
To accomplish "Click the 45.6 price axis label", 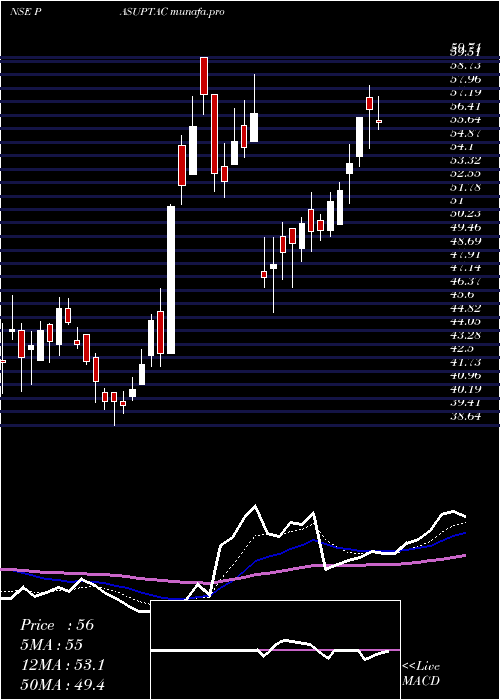I will (x=462, y=294).
